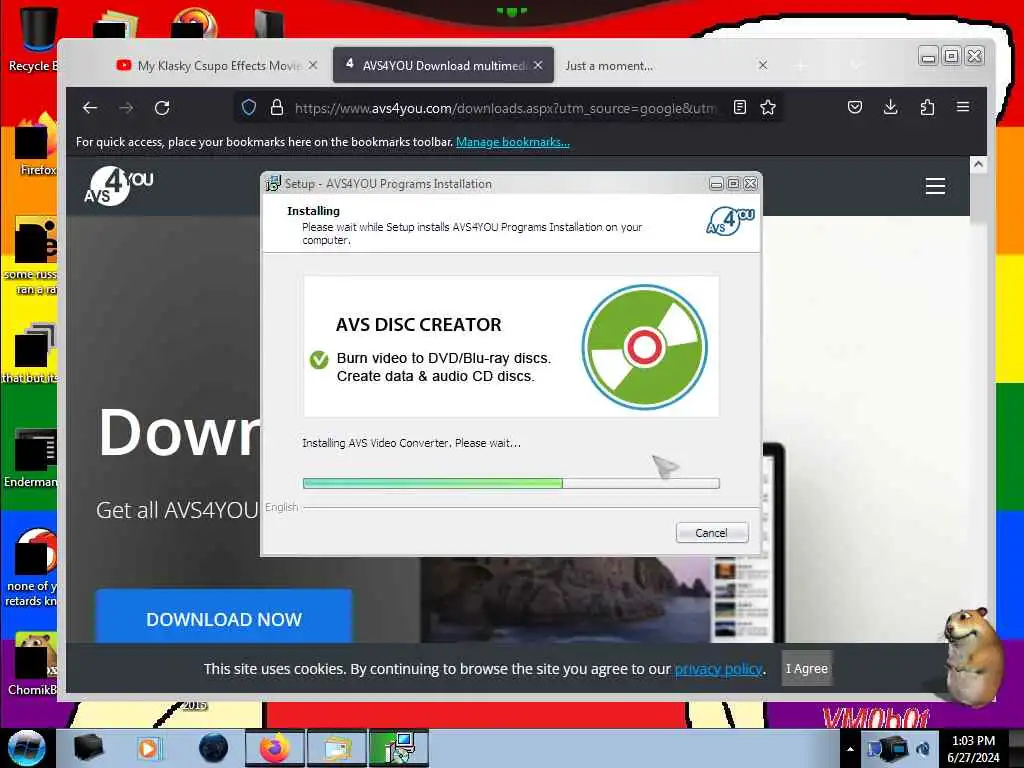
Task: Expand the list all tabs dropdown
Action: pos(856,65)
